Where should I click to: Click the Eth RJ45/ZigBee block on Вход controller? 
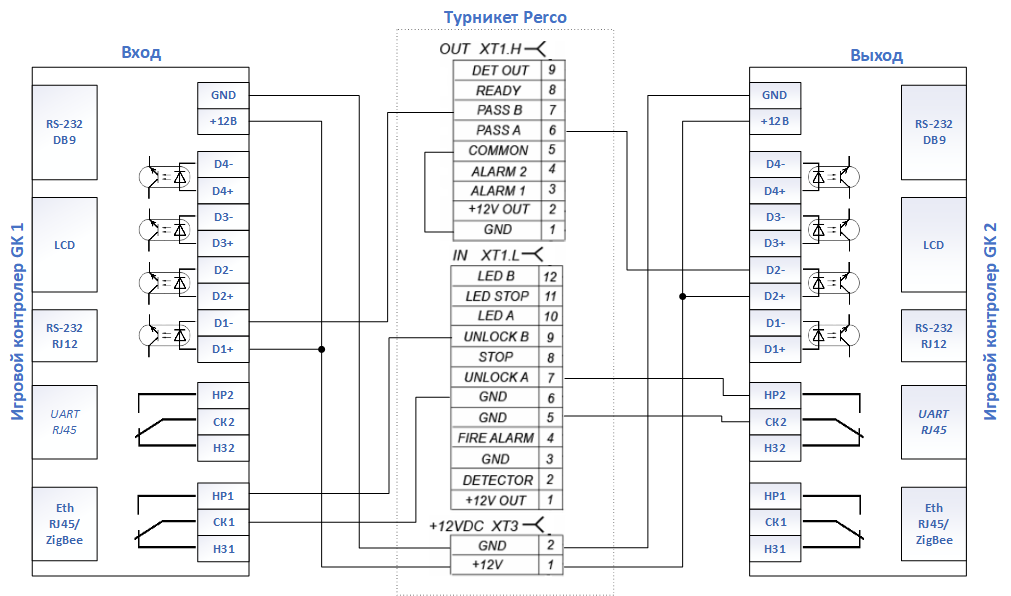click(64, 524)
